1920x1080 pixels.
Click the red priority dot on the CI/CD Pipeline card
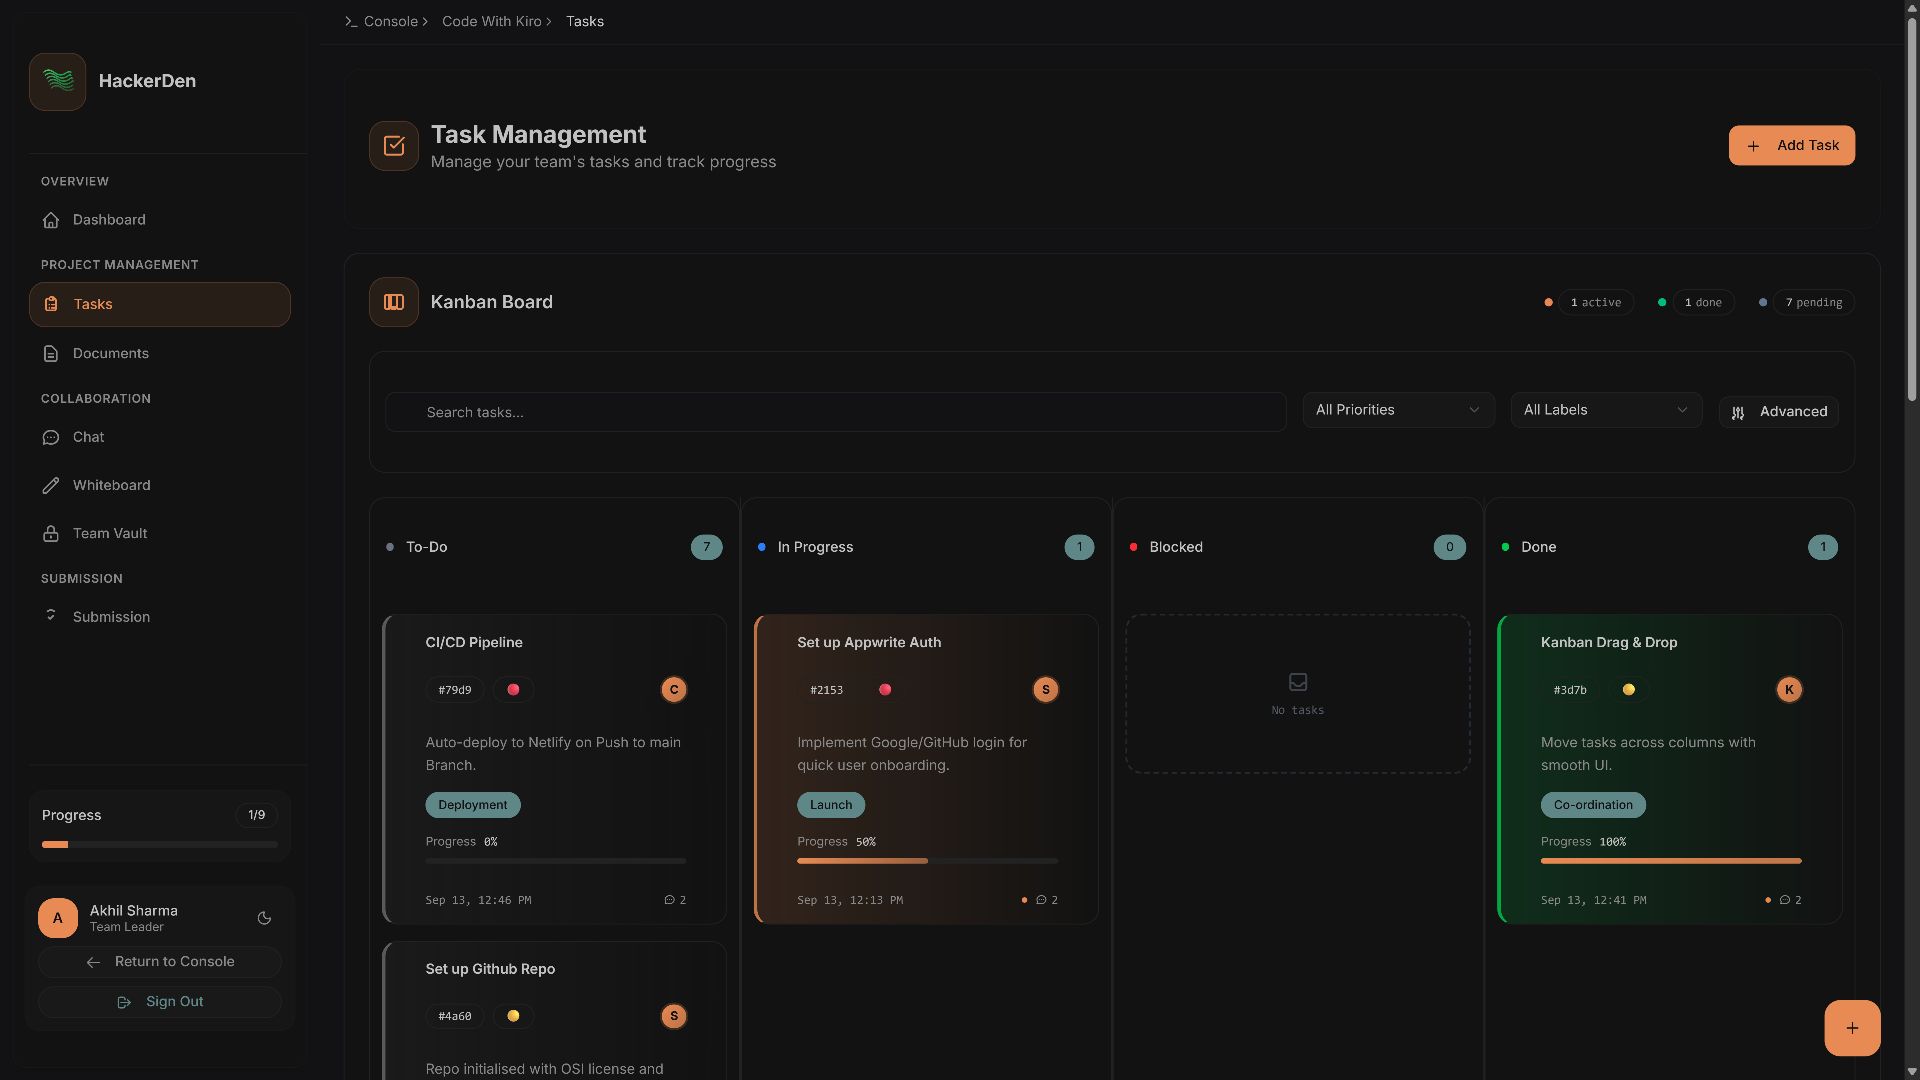(x=513, y=690)
